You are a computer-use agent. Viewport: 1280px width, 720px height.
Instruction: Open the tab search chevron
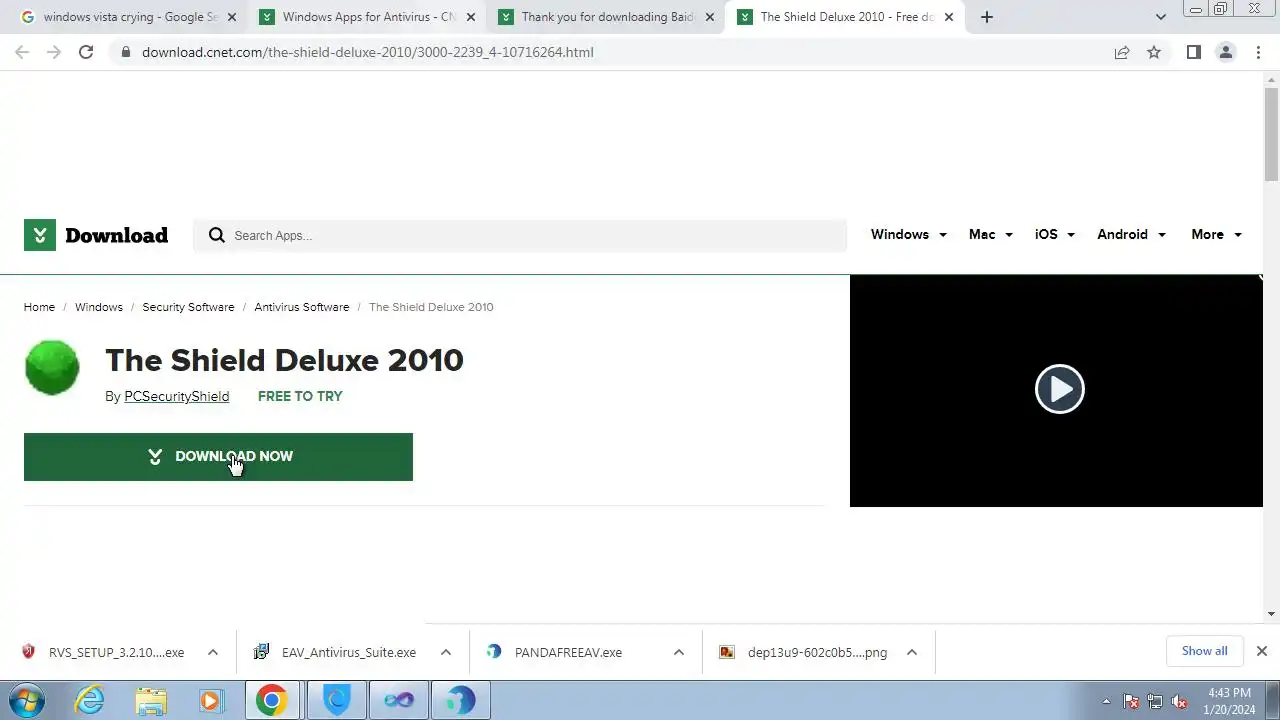tap(1161, 17)
